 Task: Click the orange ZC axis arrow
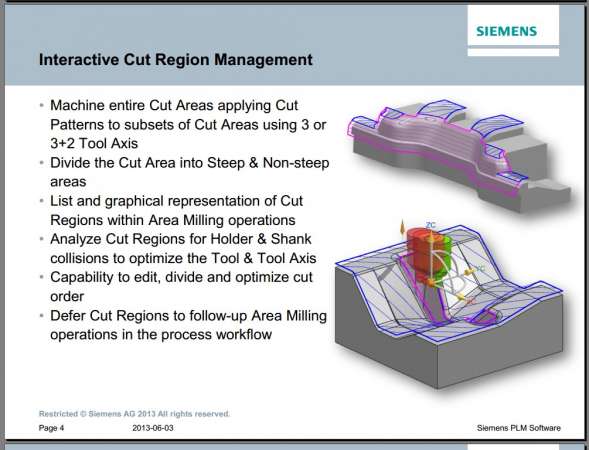coord(402,228)
